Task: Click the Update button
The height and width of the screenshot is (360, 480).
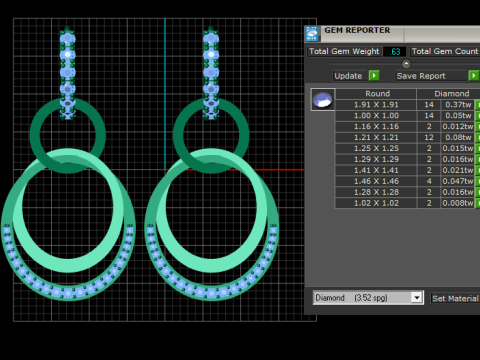Action: [x=348, y=76]
